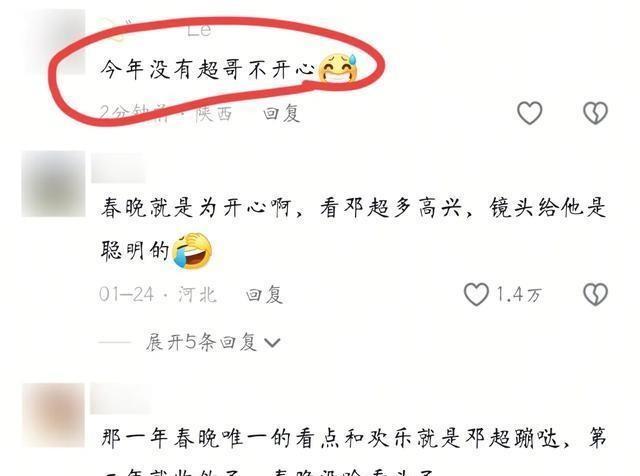Screen dimensions: 640x476
Task: Open third commenter's pinkish avatar
Action: click(x=53, y=415)
